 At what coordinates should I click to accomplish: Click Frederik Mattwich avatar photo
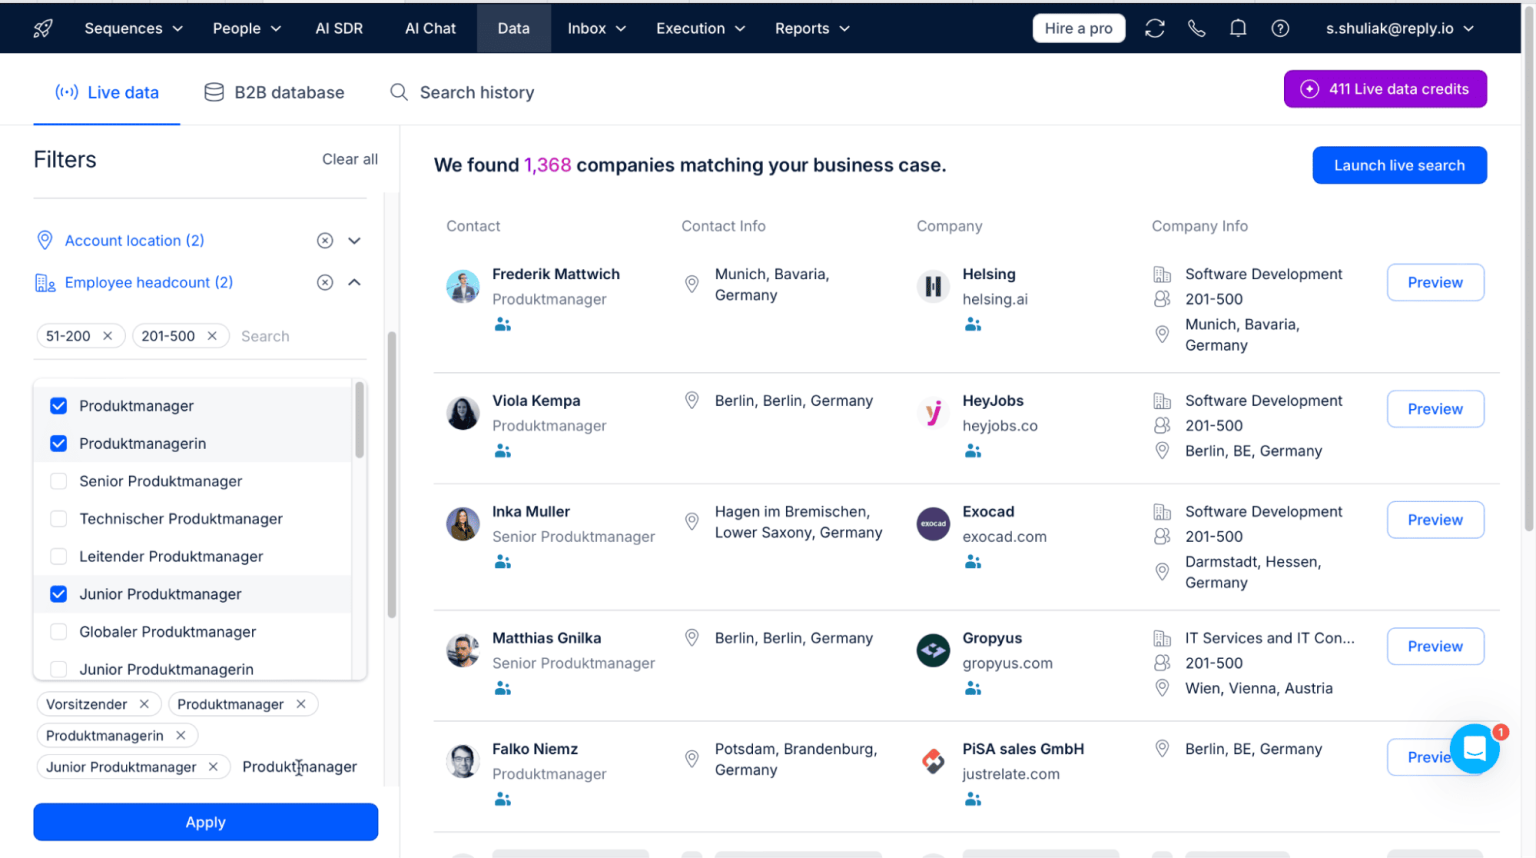pos(463,286)
